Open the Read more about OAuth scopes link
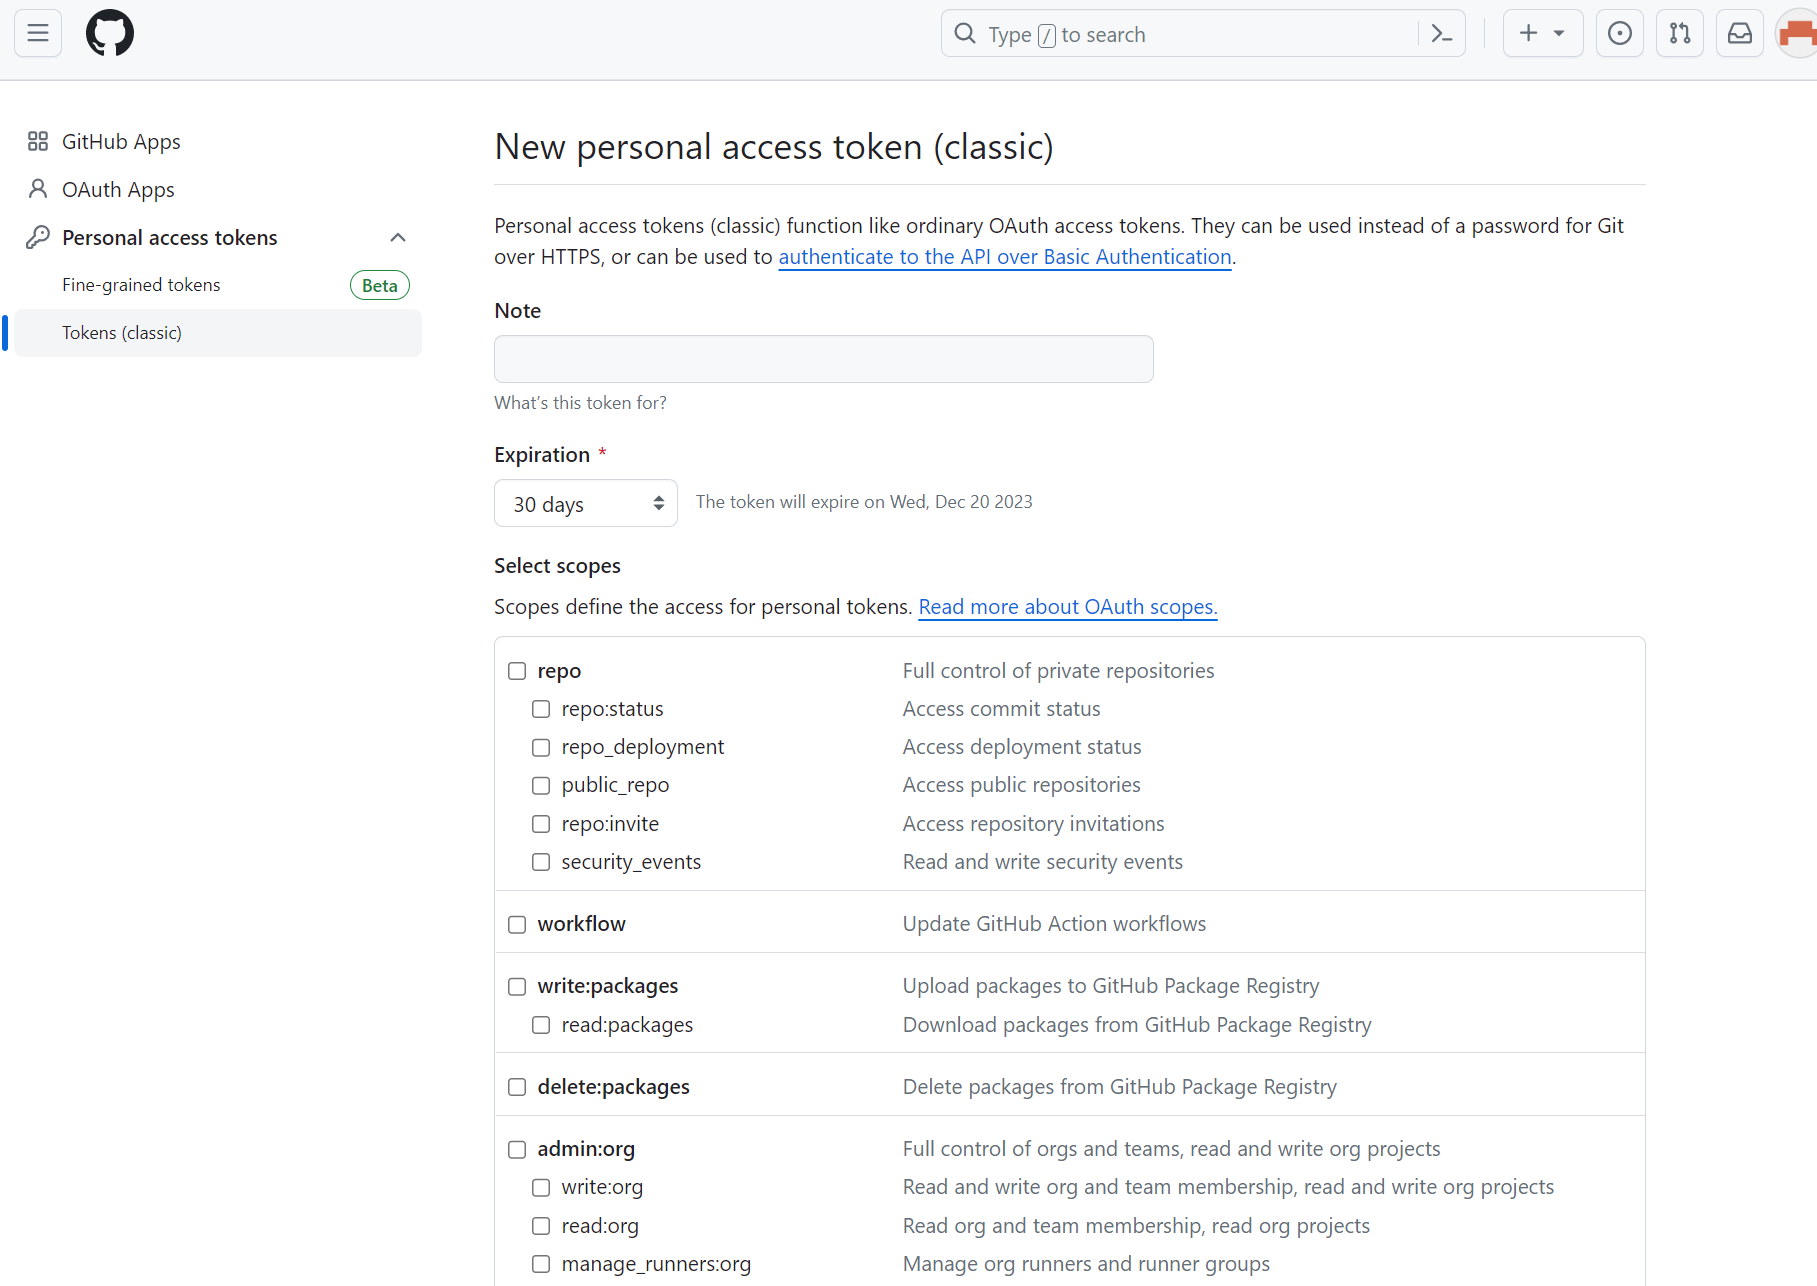Screen dimensions: 1817x1286 (1067, 606)
